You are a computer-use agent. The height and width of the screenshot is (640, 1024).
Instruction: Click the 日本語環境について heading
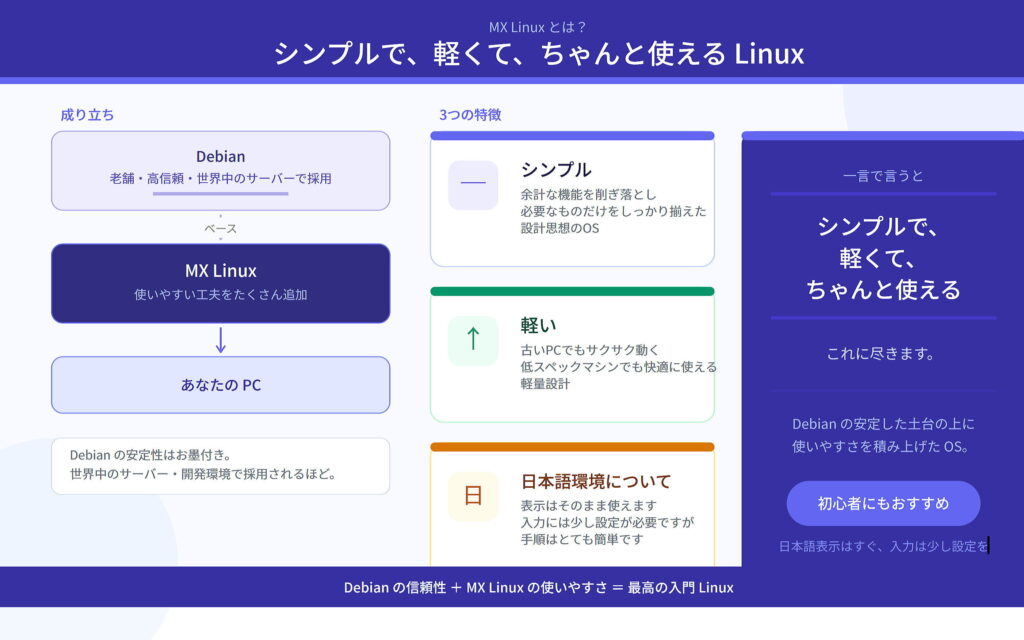(x=596, y=481)
